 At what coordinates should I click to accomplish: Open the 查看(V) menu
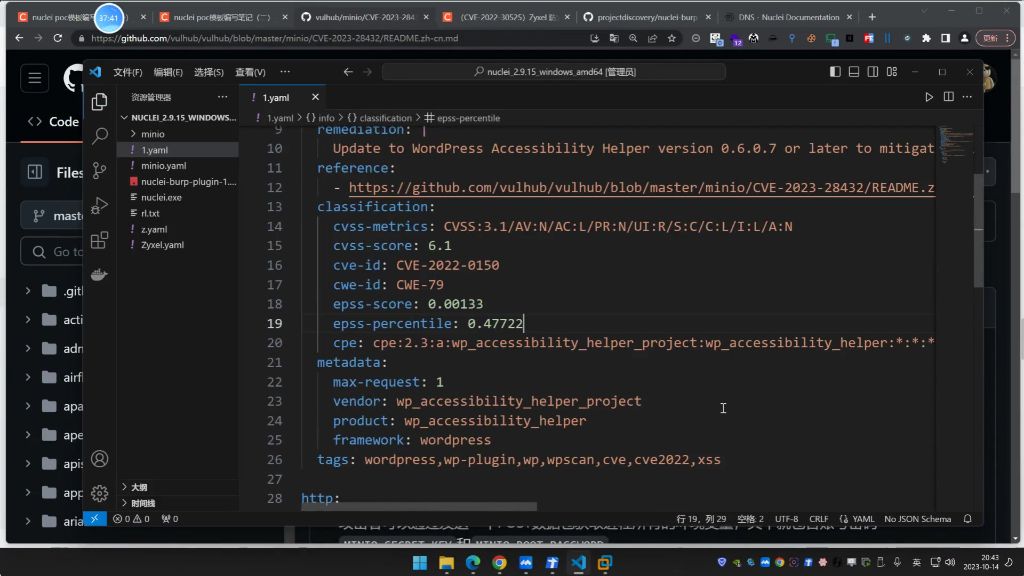coord(250,72)
